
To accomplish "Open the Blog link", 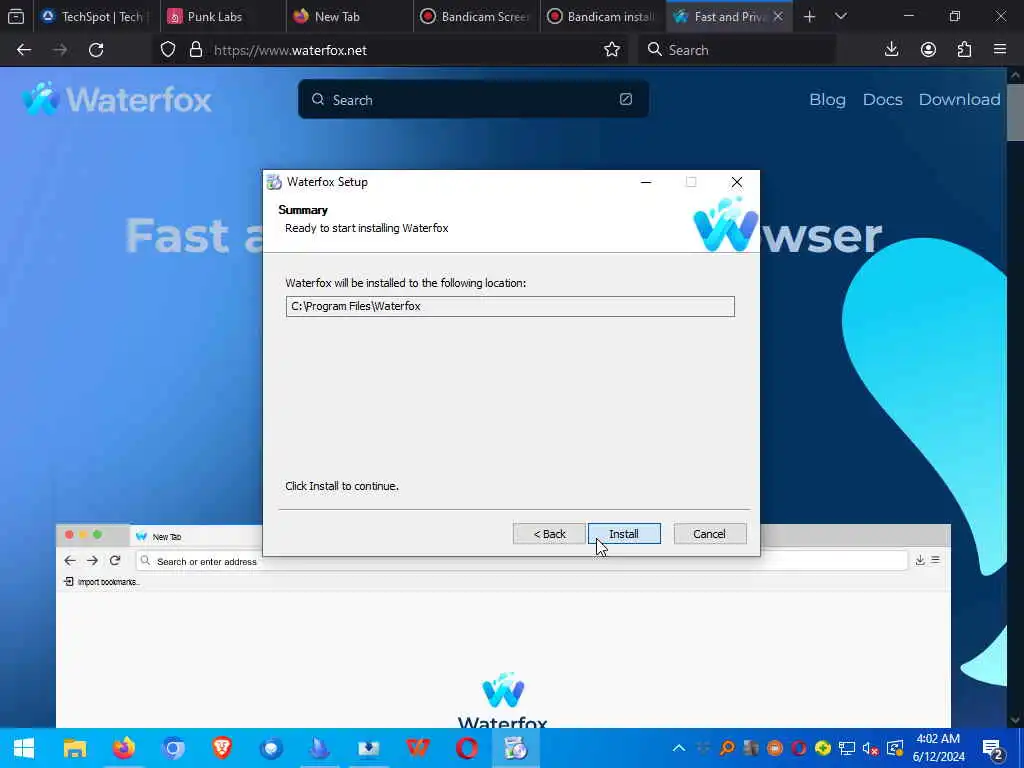I will click(827, 99).
